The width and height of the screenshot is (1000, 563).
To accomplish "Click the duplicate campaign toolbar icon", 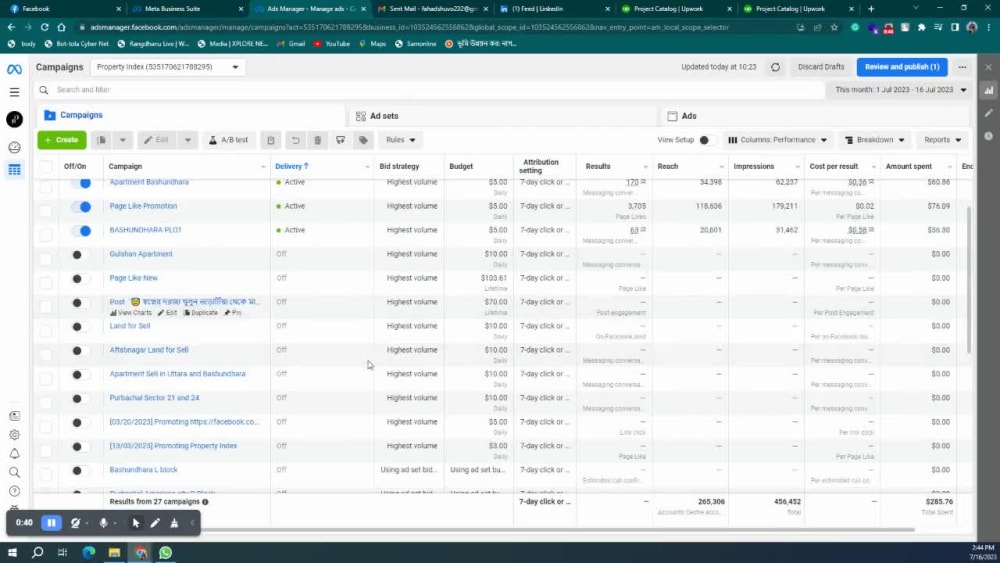I will point(101,140).
